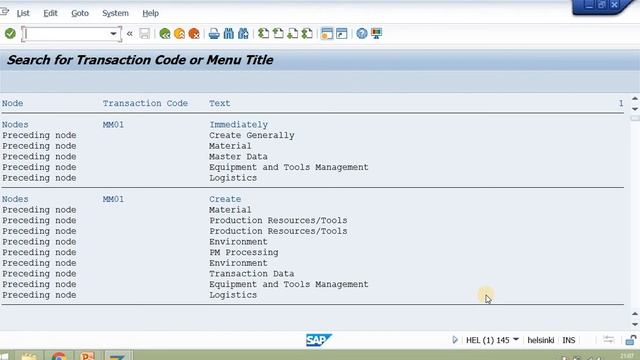Click the Create node text

[225, 199]
